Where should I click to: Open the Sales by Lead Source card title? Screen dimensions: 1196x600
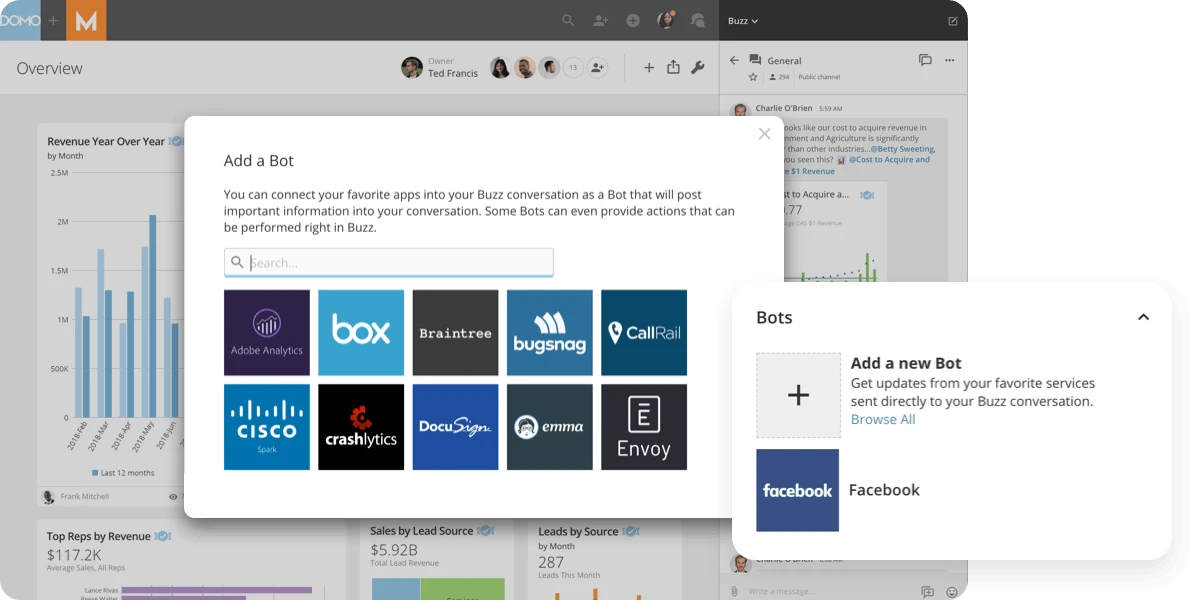[422, 531]
